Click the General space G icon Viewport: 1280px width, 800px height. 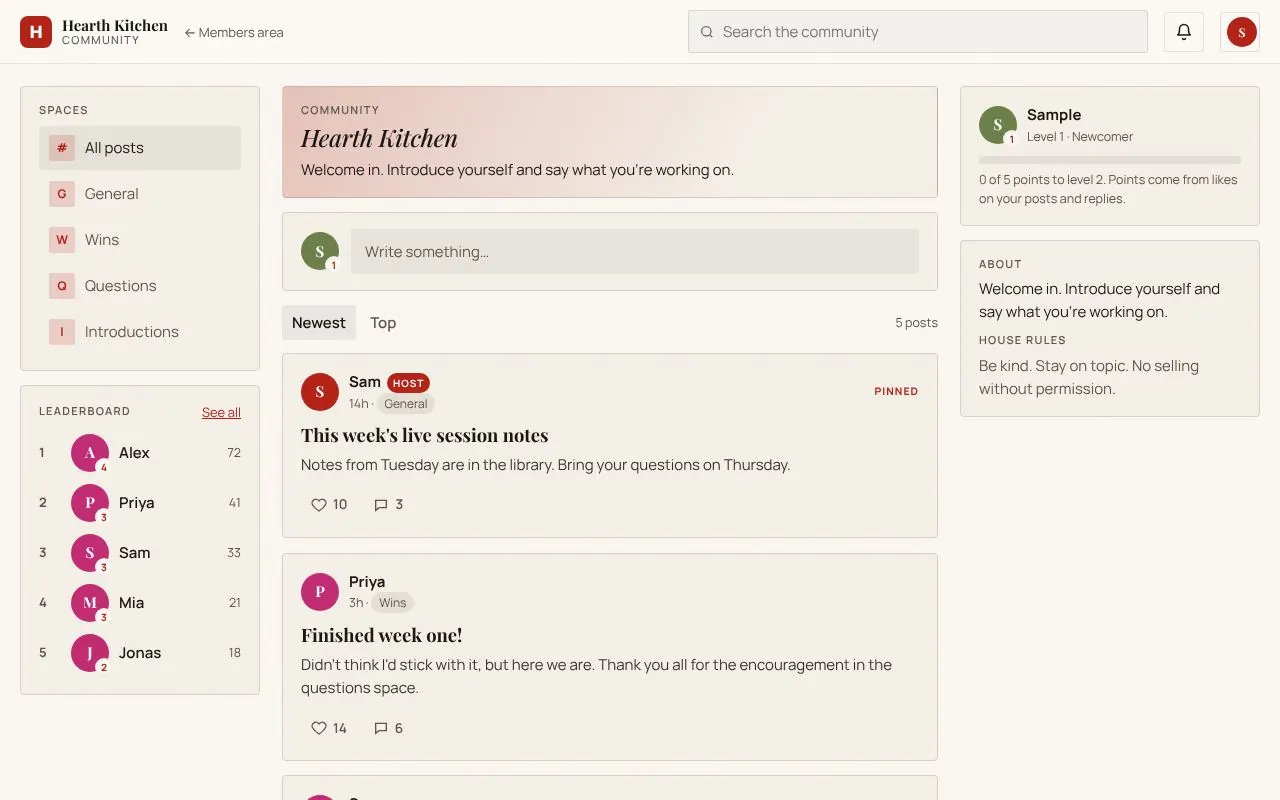tap(62, 194)
